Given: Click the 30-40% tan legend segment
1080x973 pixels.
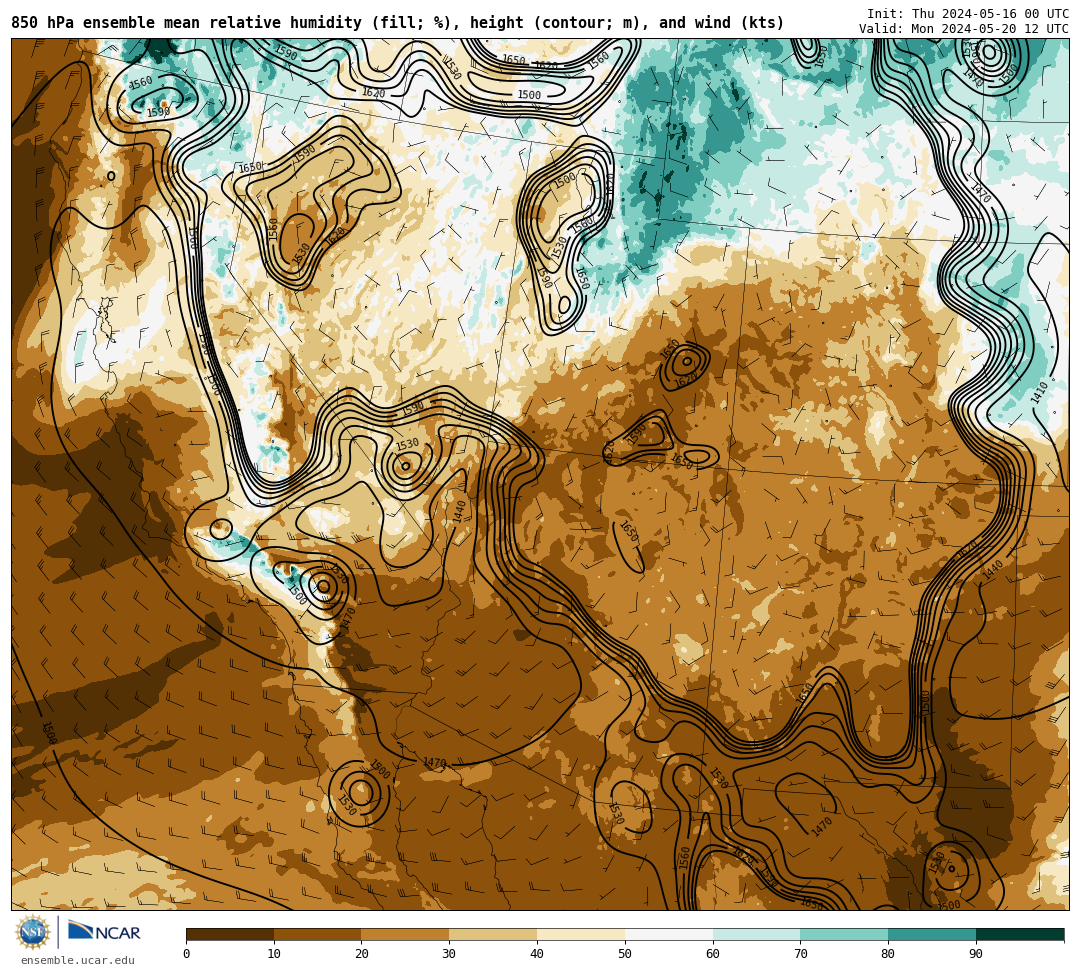Looking at the screenshot, I should coord(493,934).
